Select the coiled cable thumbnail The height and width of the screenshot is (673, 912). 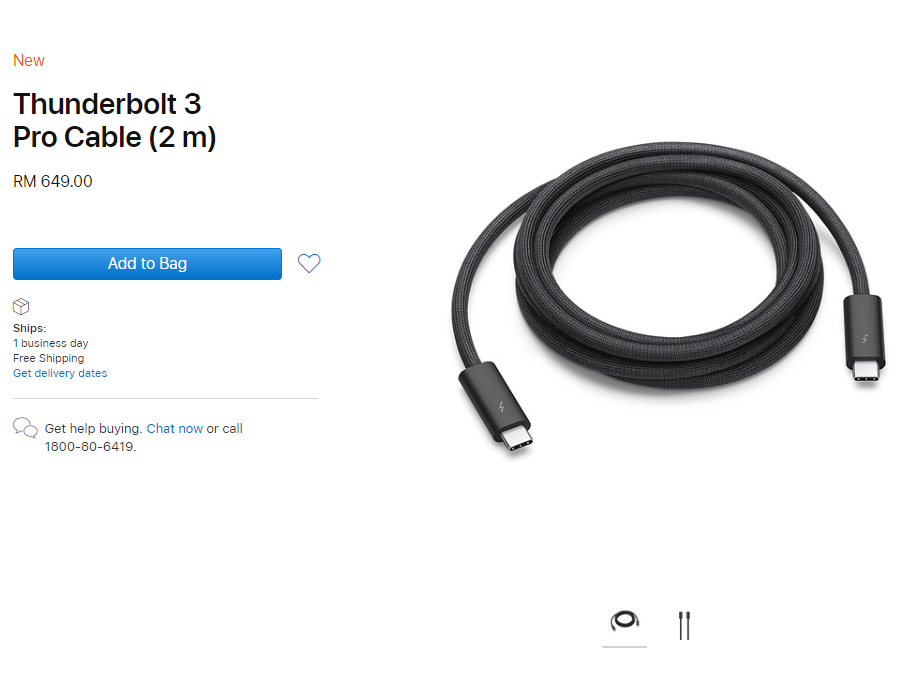tap(625, 621)
